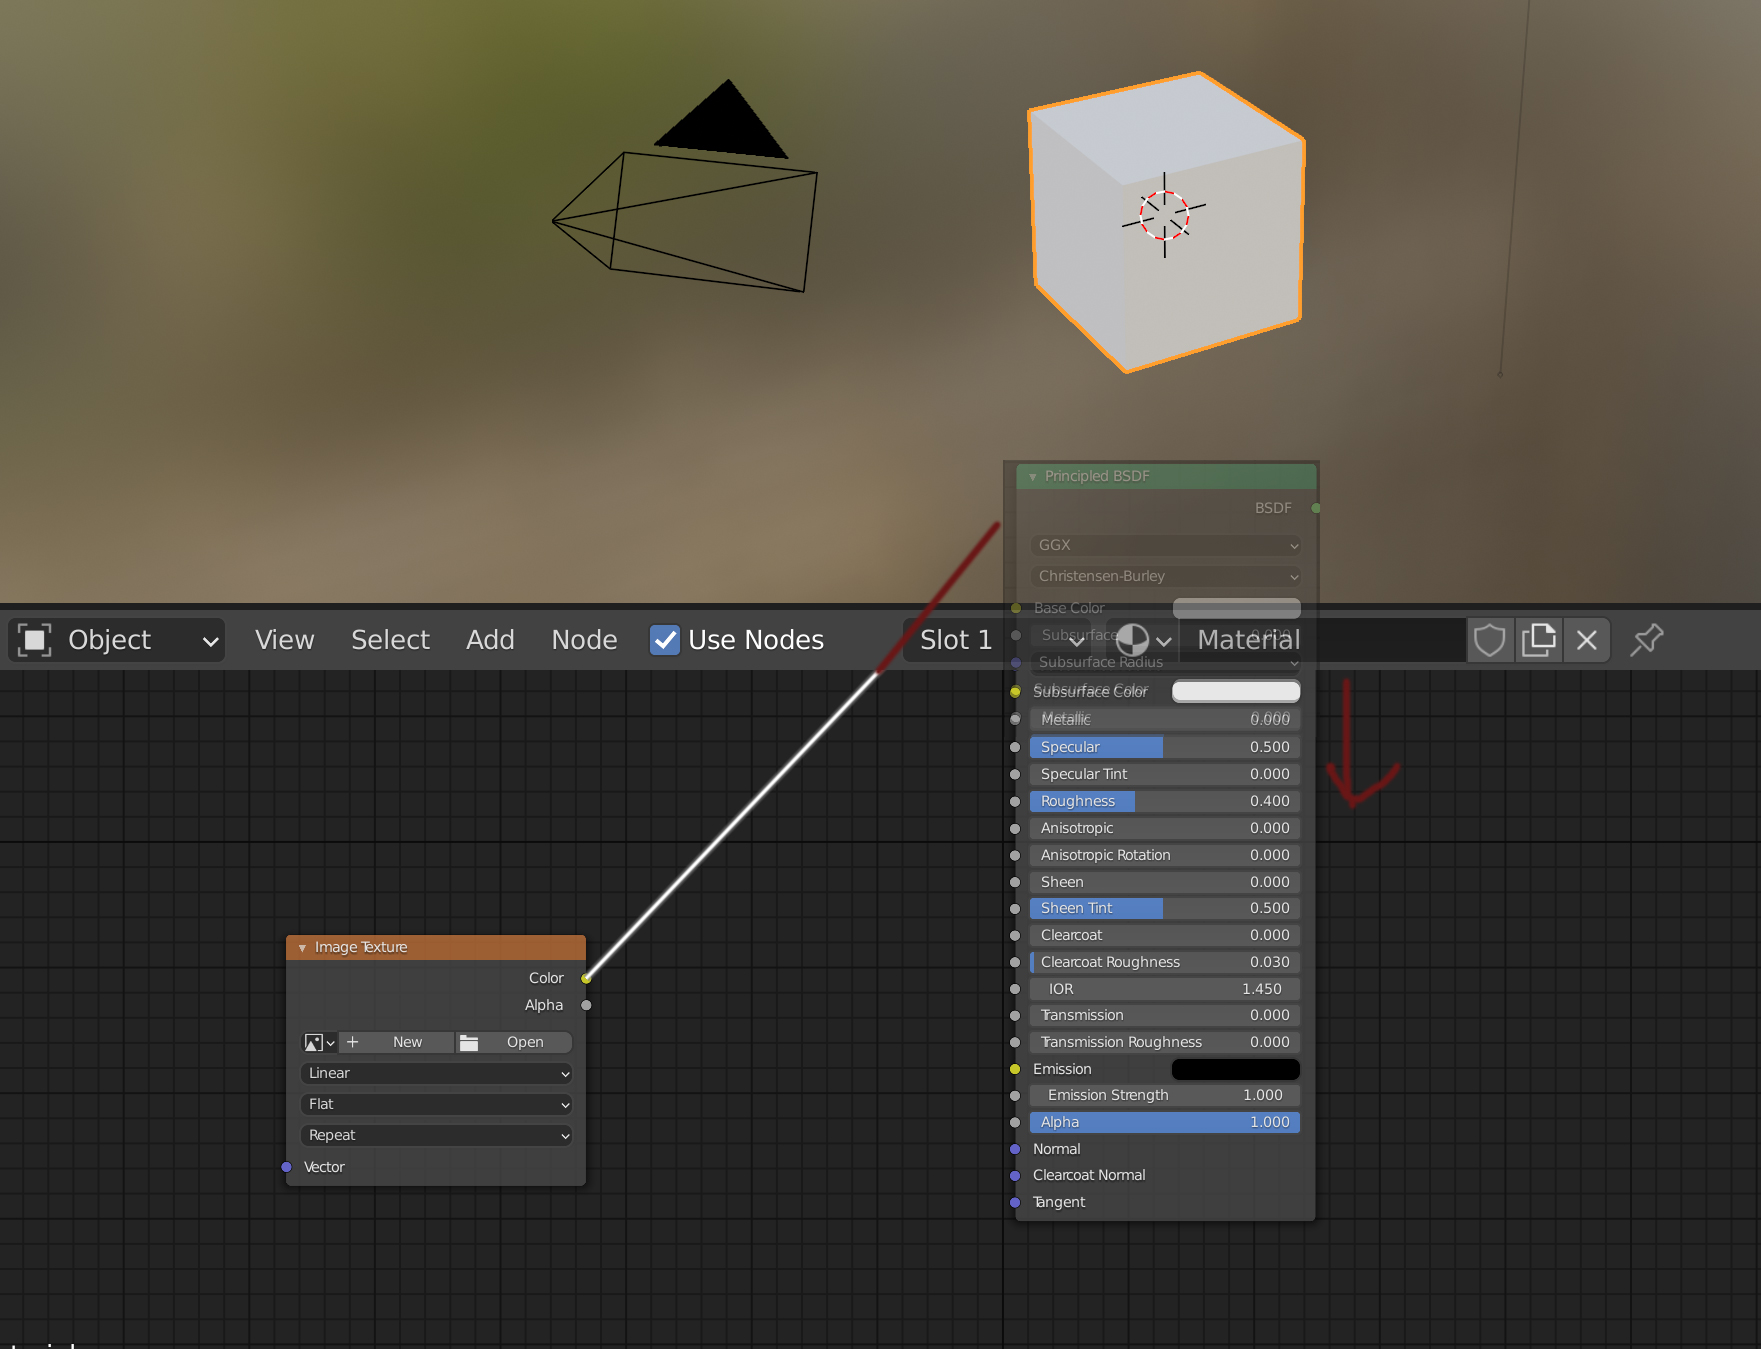Viewport: 1761px width, 1349px height.
Task: Open the Select menu
Action: pyautogui.click(x=390, y=640)
